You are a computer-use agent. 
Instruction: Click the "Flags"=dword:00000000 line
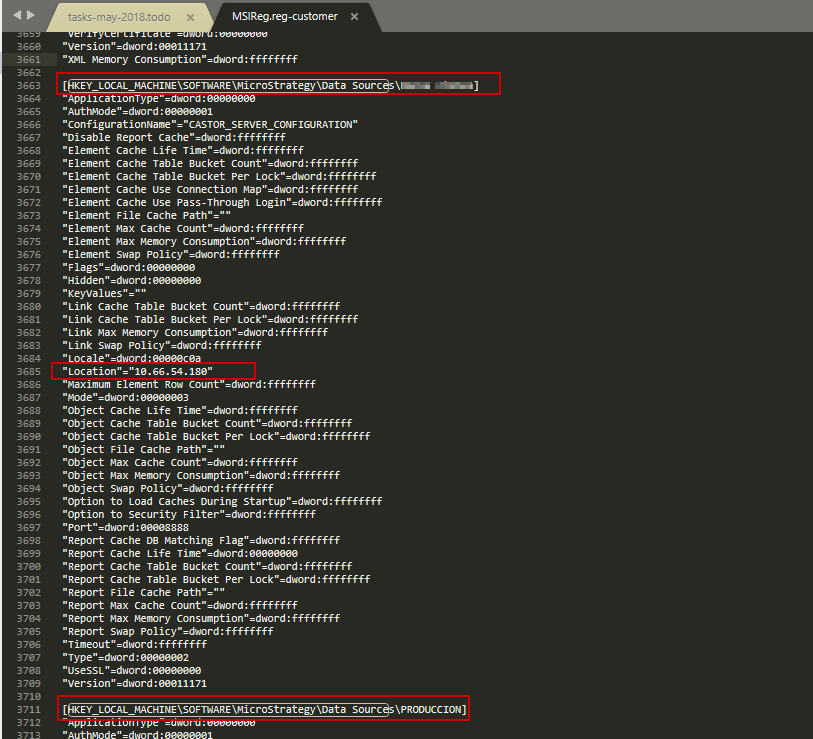click(x=129, y=268)
